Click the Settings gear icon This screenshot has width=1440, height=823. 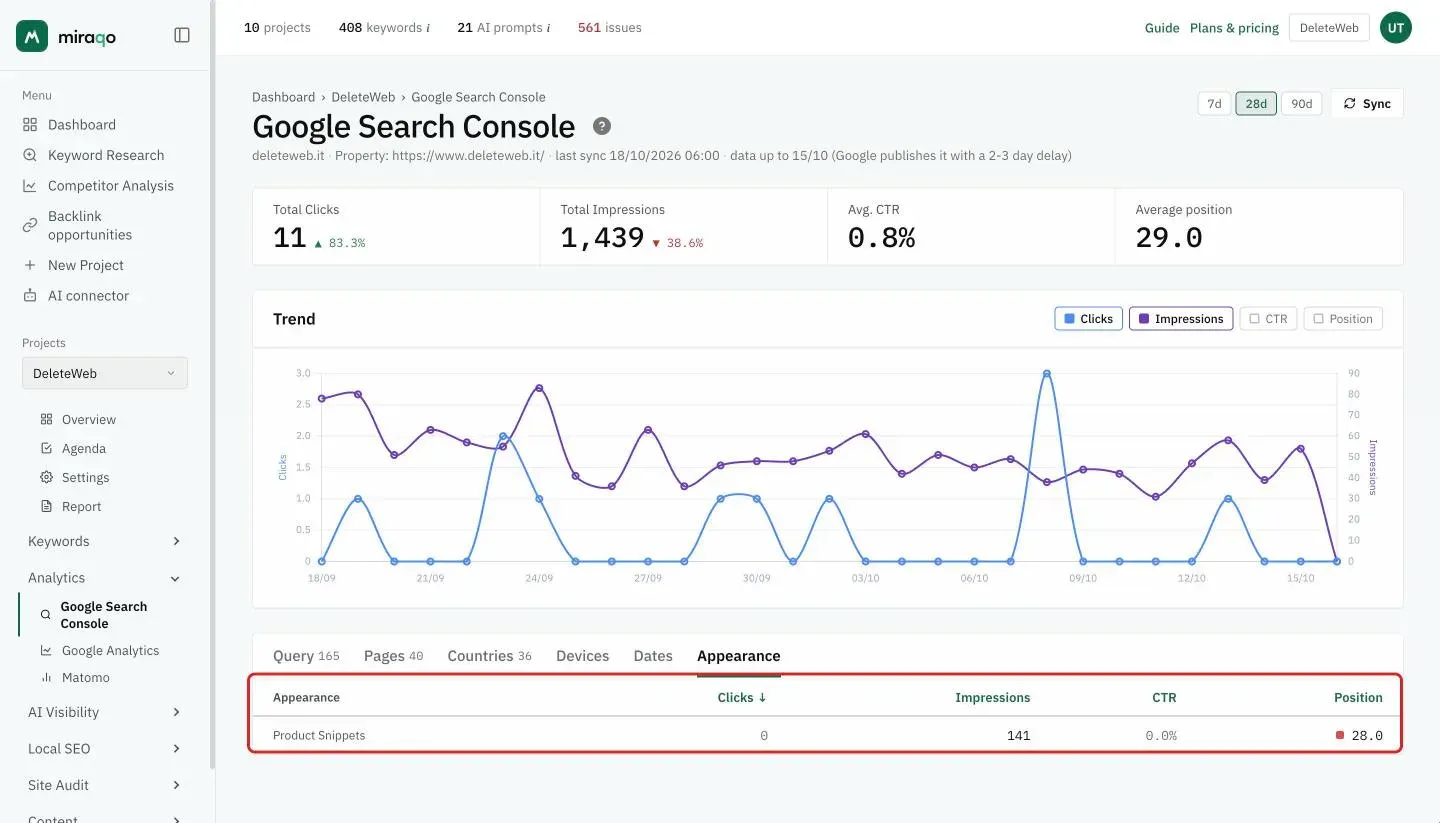tap(46, 477)
